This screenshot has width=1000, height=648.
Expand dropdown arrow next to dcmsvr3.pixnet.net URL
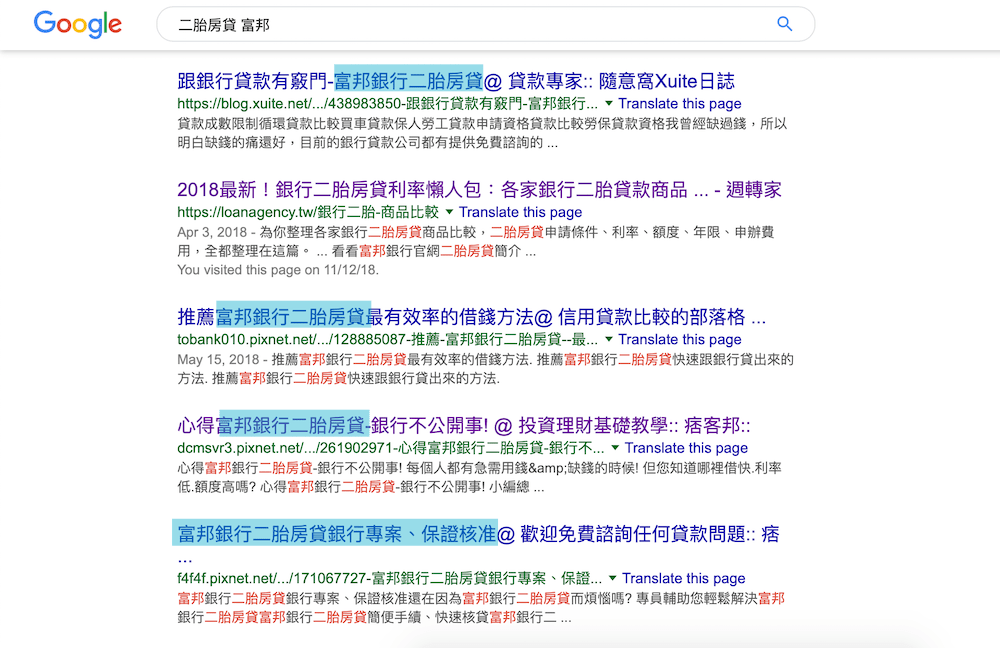point(615,448)
